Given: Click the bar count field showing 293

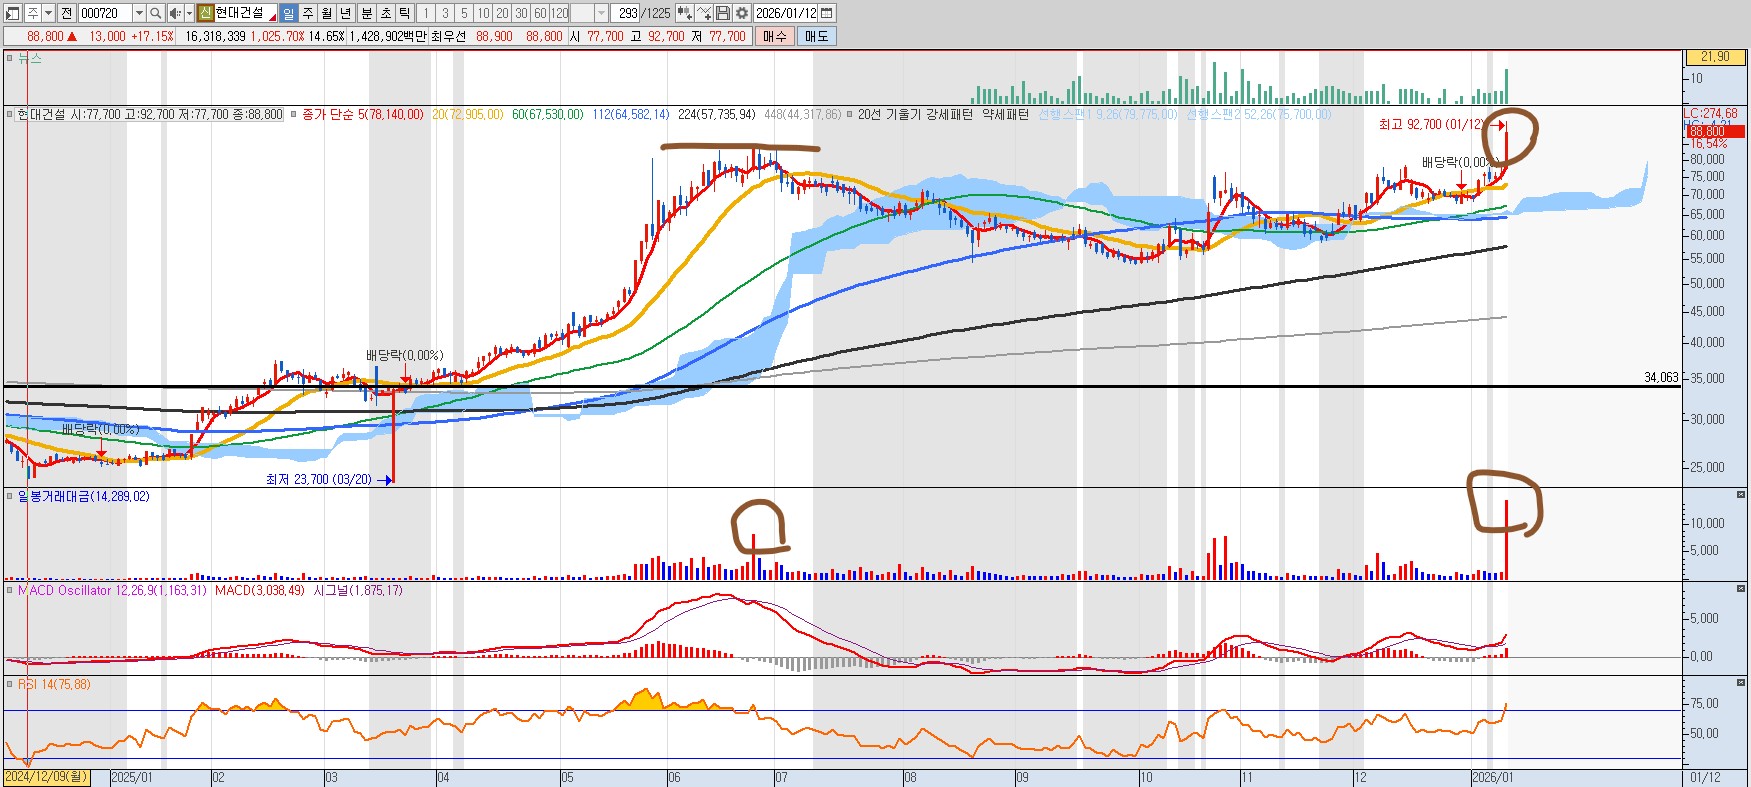Looking at the screenshot, I should click(627, 13).
